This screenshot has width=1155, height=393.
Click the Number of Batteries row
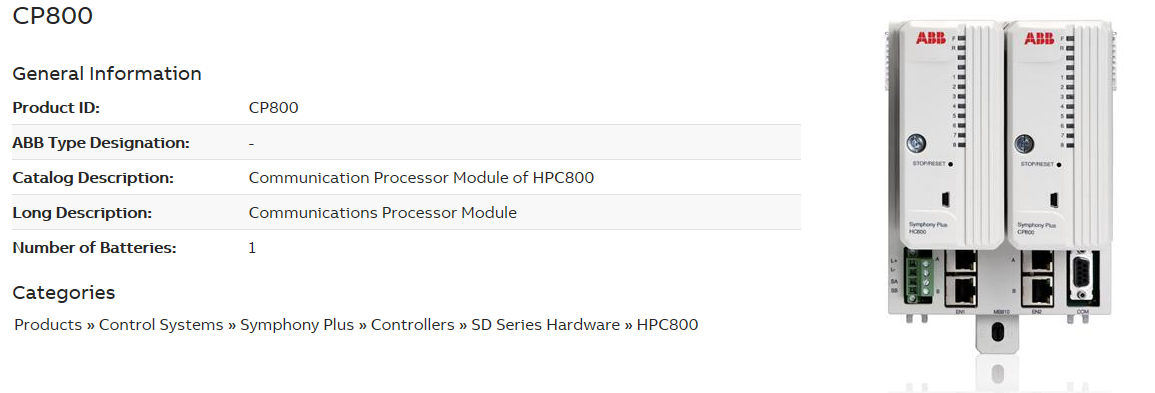click(407, 248)
